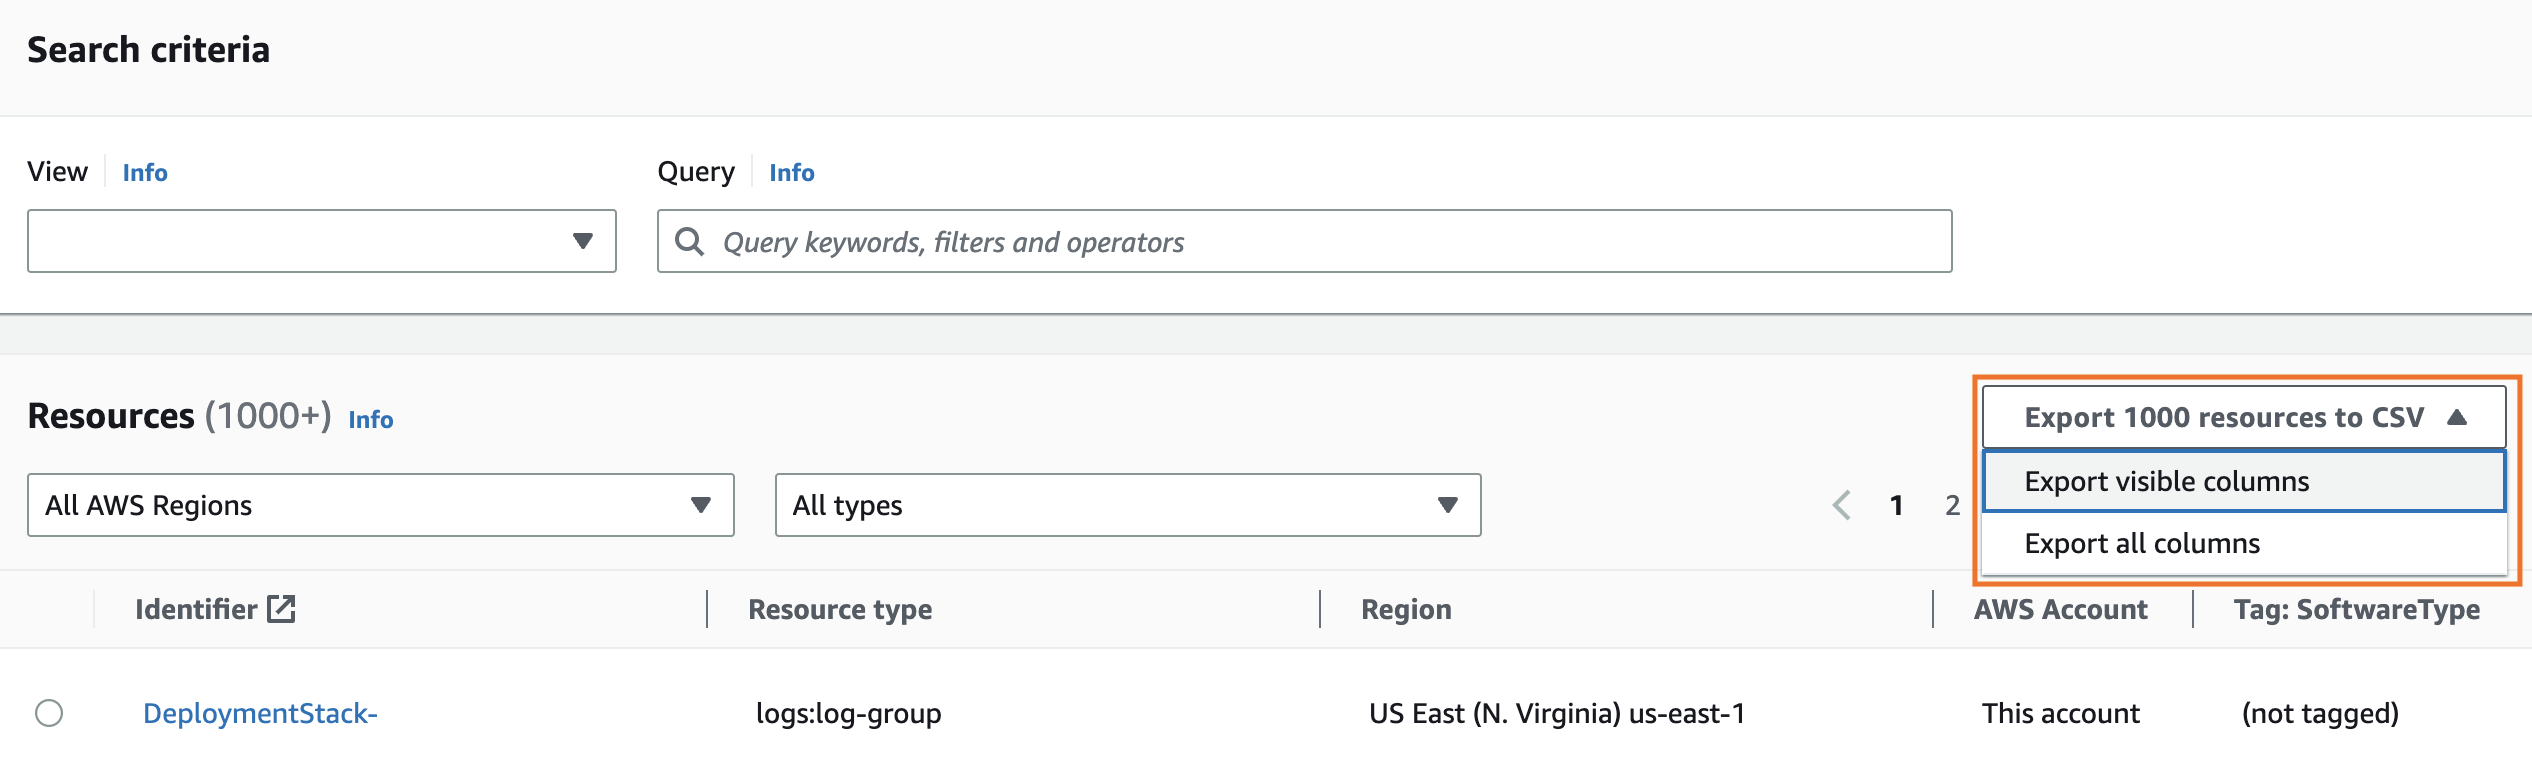Select the DeploymentStack- row radio button

49,713
